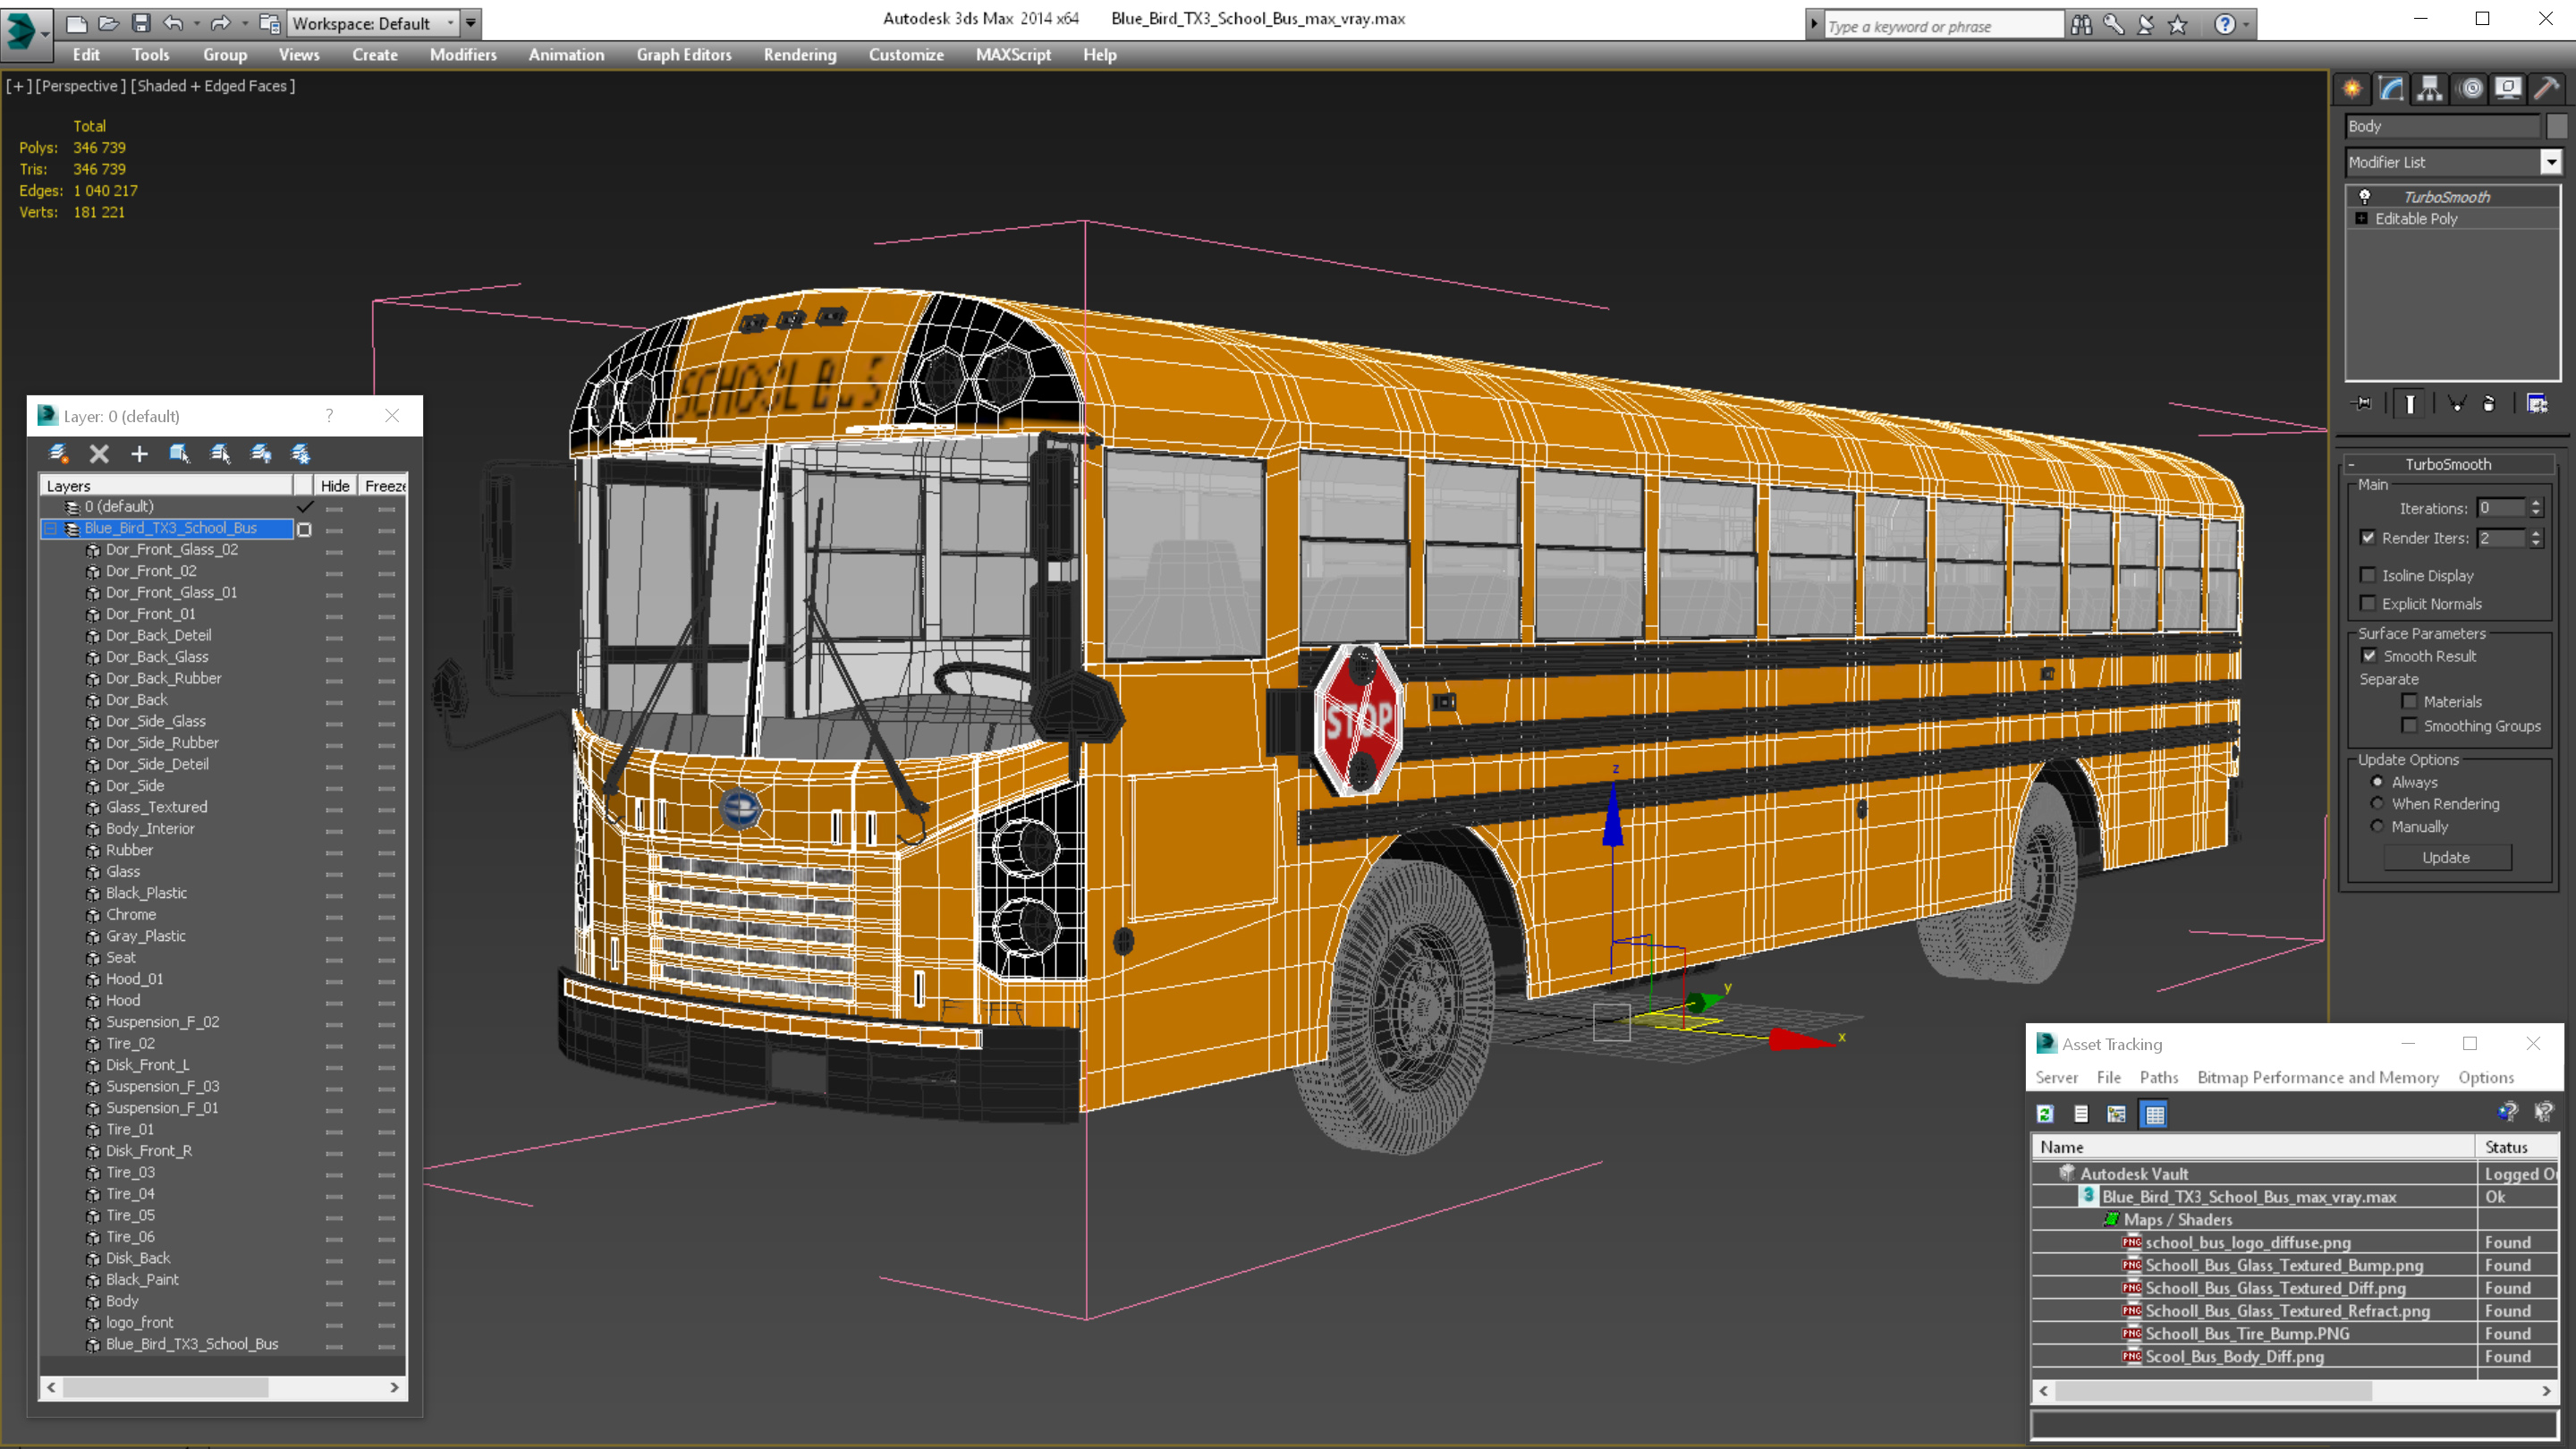Select the Manually update option
Screen dimensions: 2576x1449
(2377, 826)
